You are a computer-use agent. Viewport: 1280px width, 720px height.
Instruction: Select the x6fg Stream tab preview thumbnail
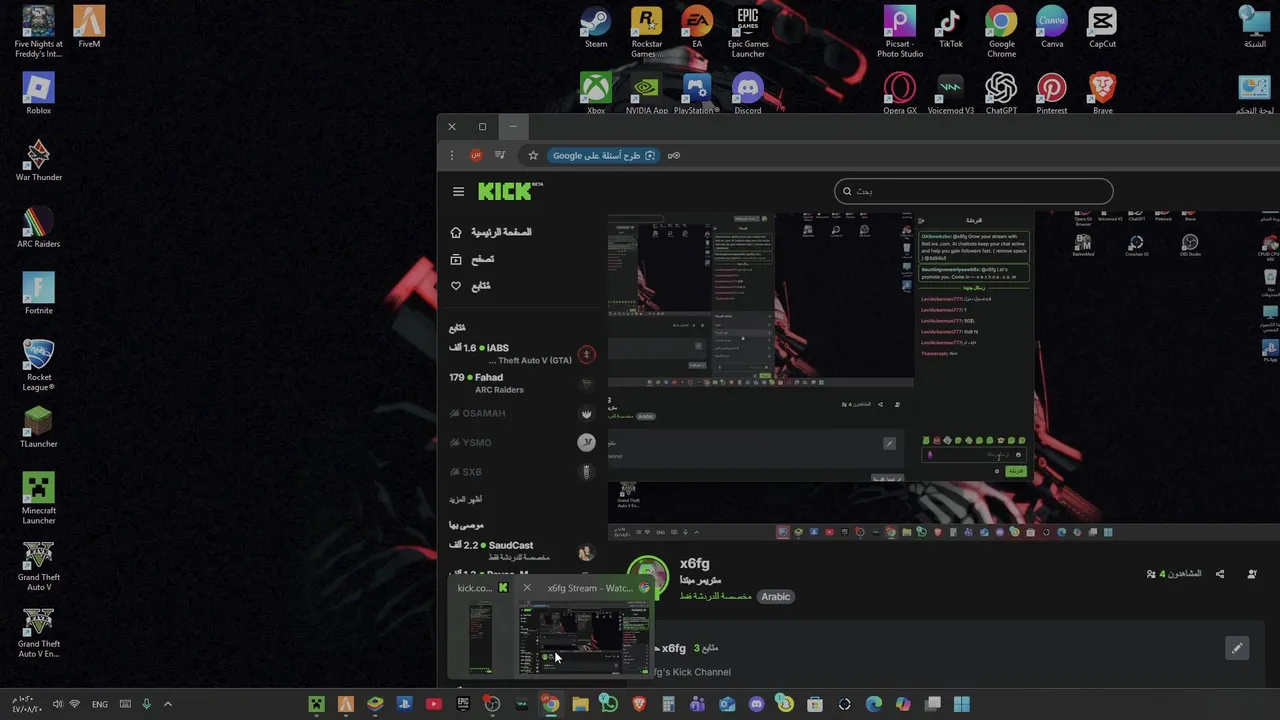click(583, 638)
